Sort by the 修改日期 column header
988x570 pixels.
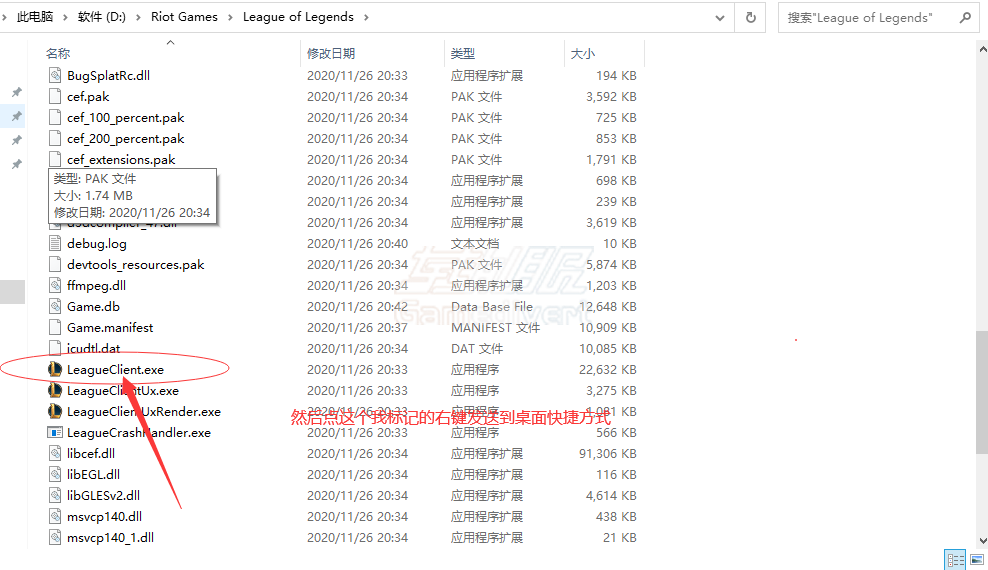click(331, 54)
